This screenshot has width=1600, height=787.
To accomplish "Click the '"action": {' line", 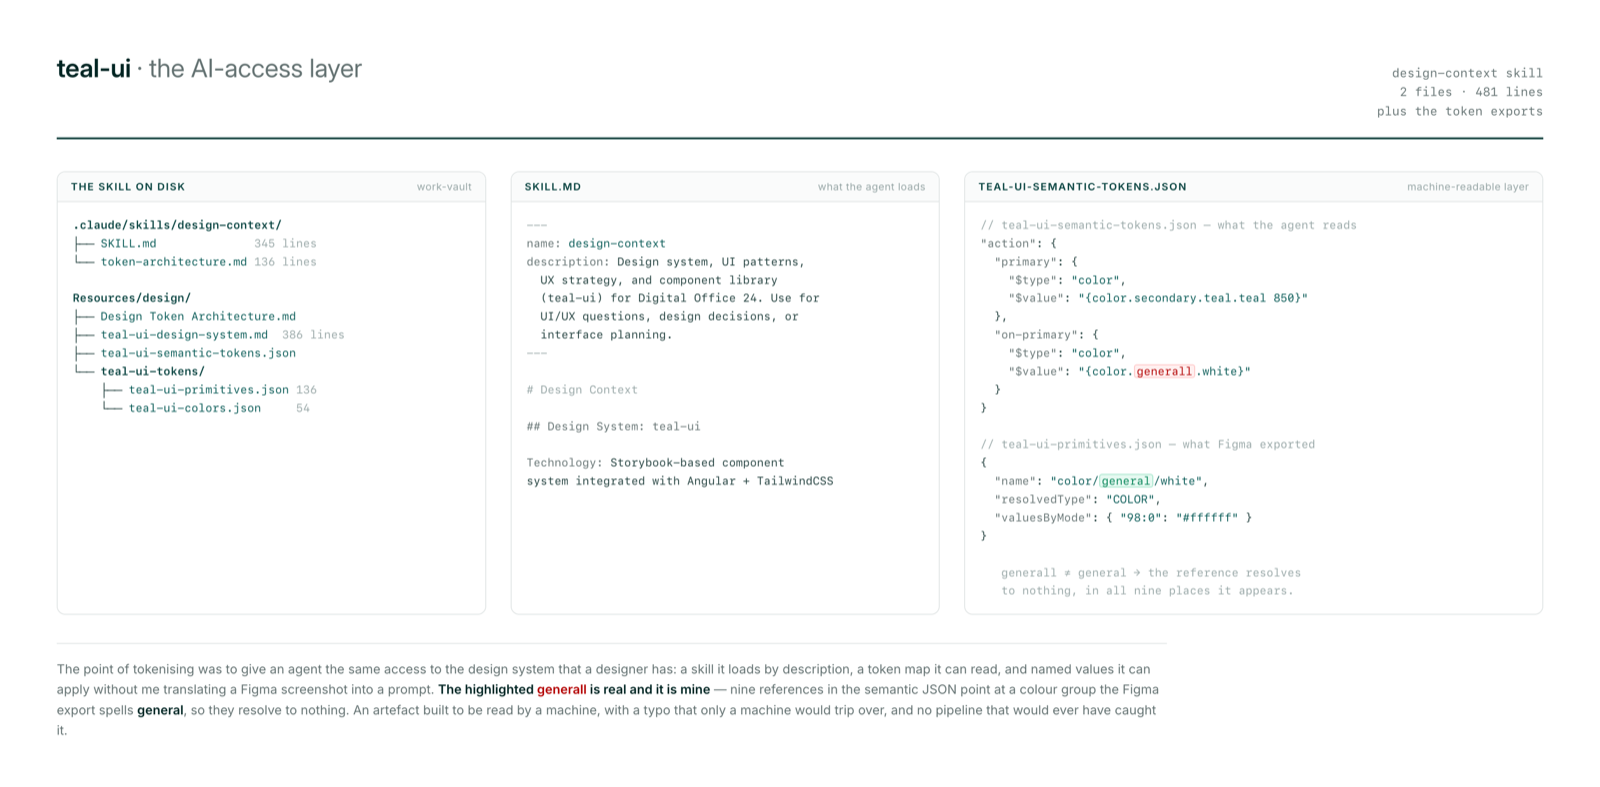I will 1018,243.
